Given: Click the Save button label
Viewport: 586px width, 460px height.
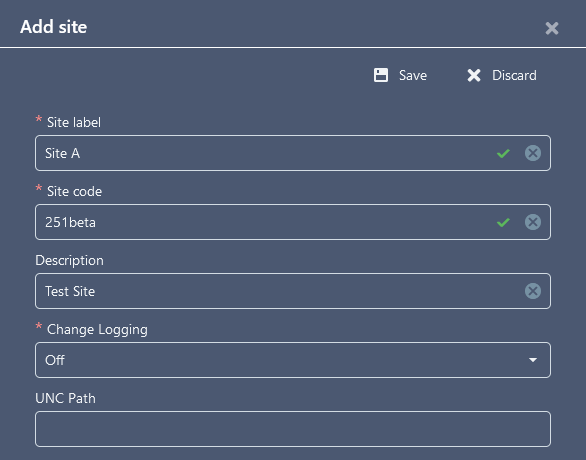Looking at the screenshot, I should [413, 75].
